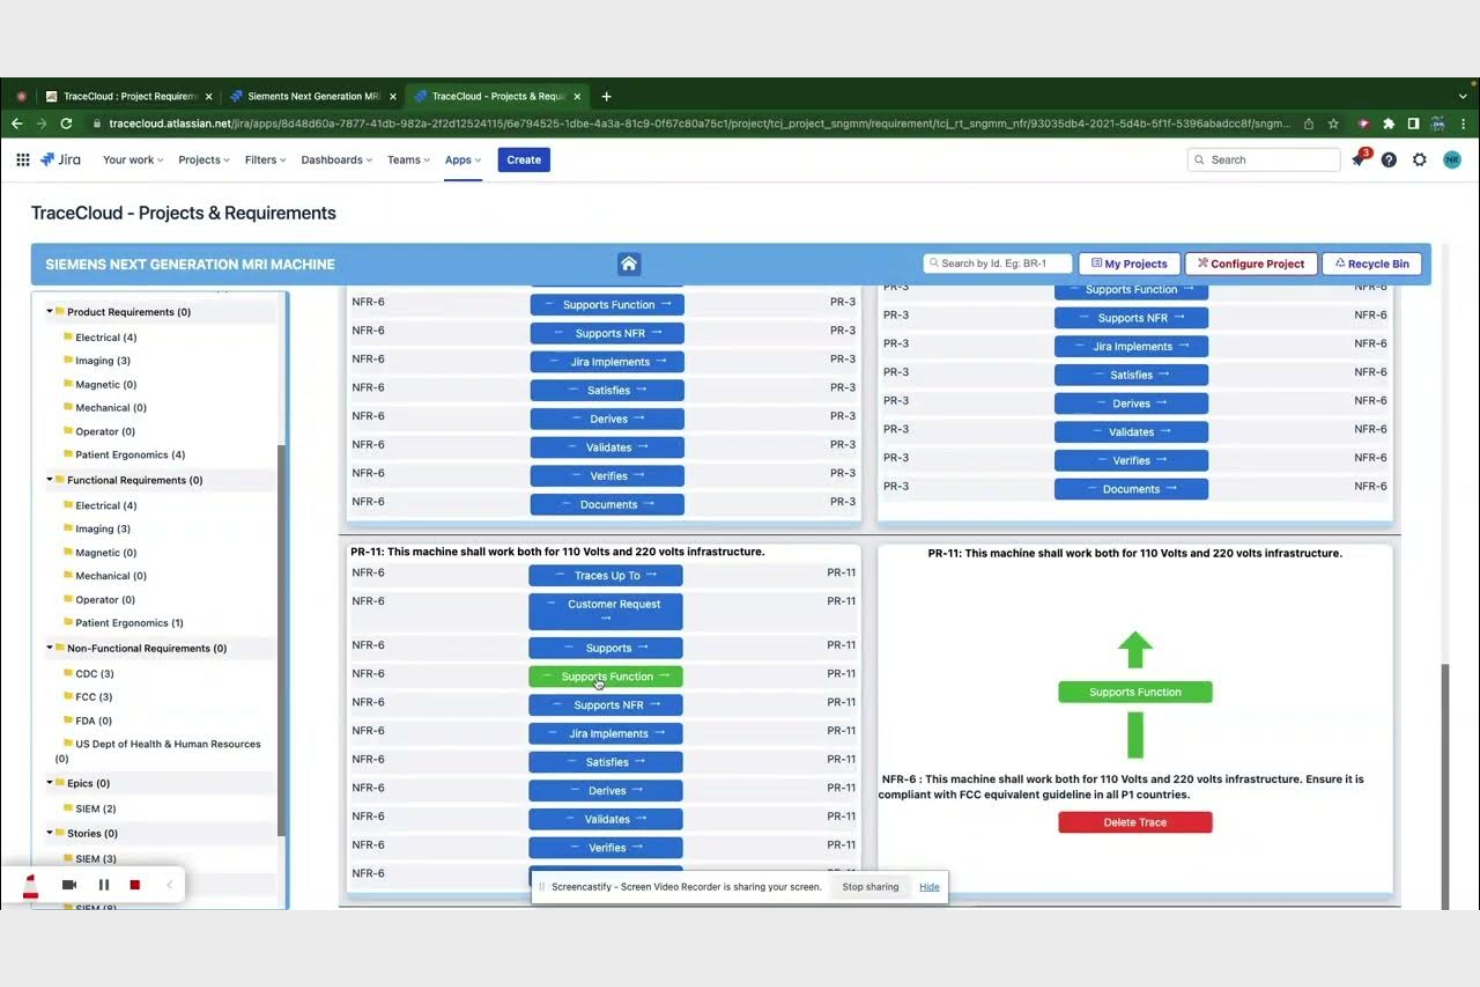
Task: Click the green up arrow in trace details
Action: point(1135,650)
